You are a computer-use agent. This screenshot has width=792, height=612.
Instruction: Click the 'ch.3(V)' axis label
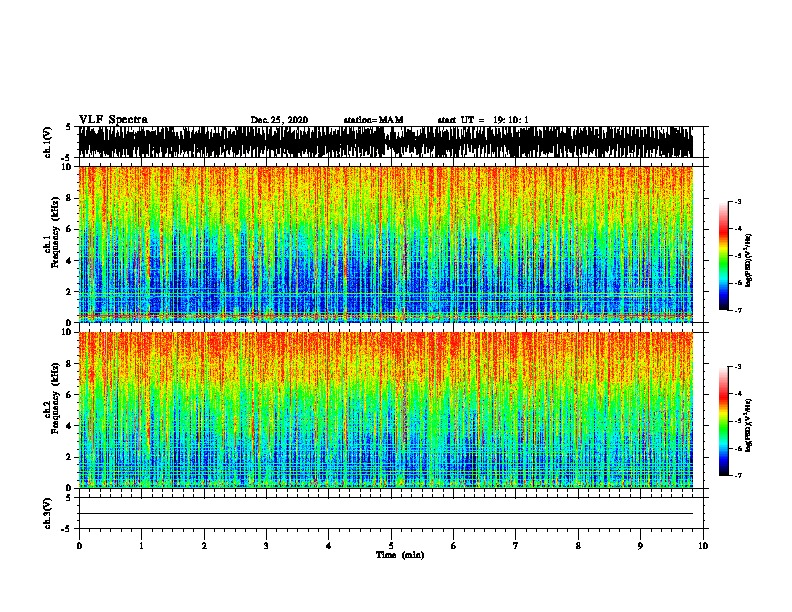click(x=48, y=513)
